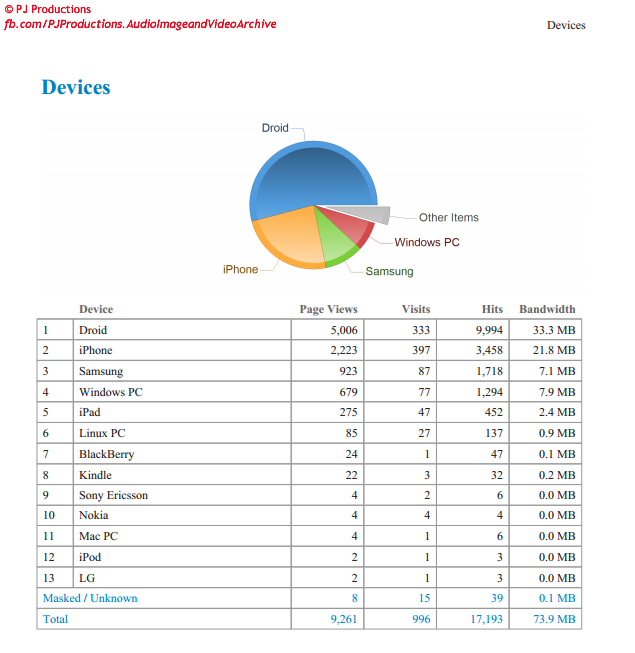Sort by Page Views column header
This screenshot has width=635, height=653.
click(328, 309)
